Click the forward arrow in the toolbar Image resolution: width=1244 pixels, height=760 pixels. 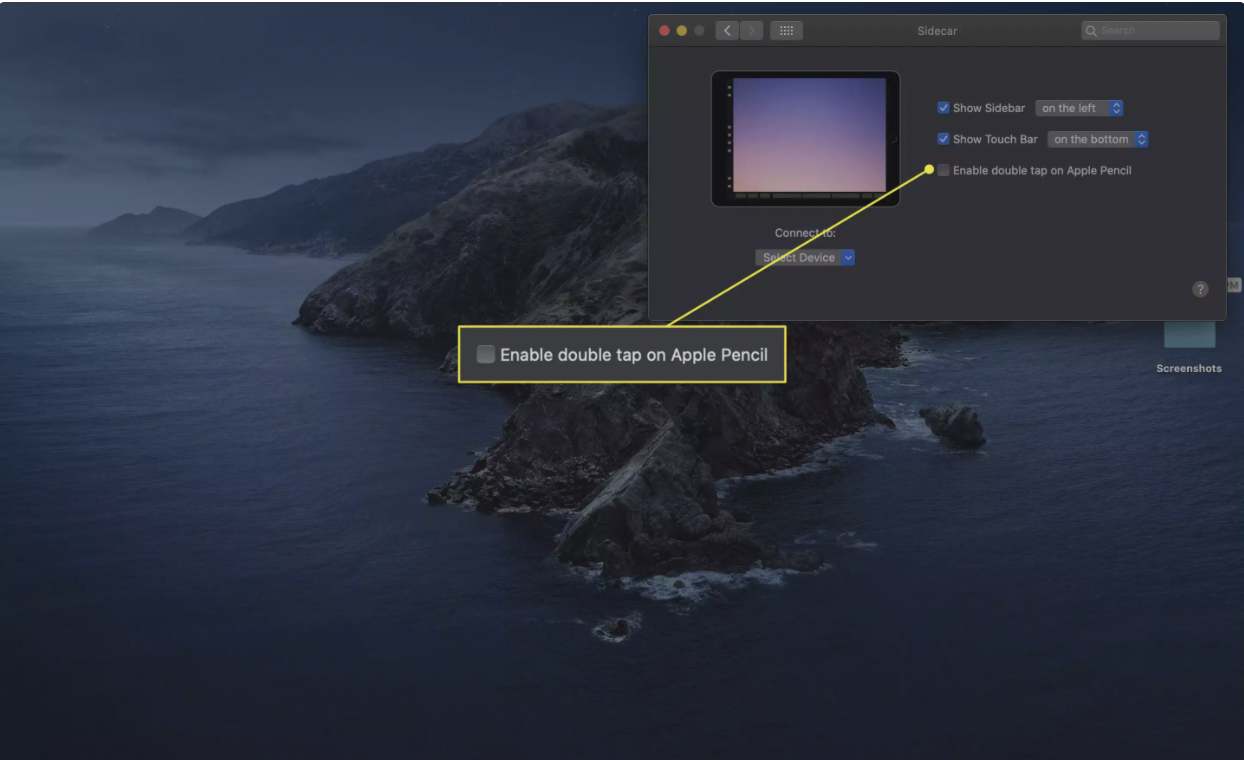pyautogui.click(x=750, y=30)
